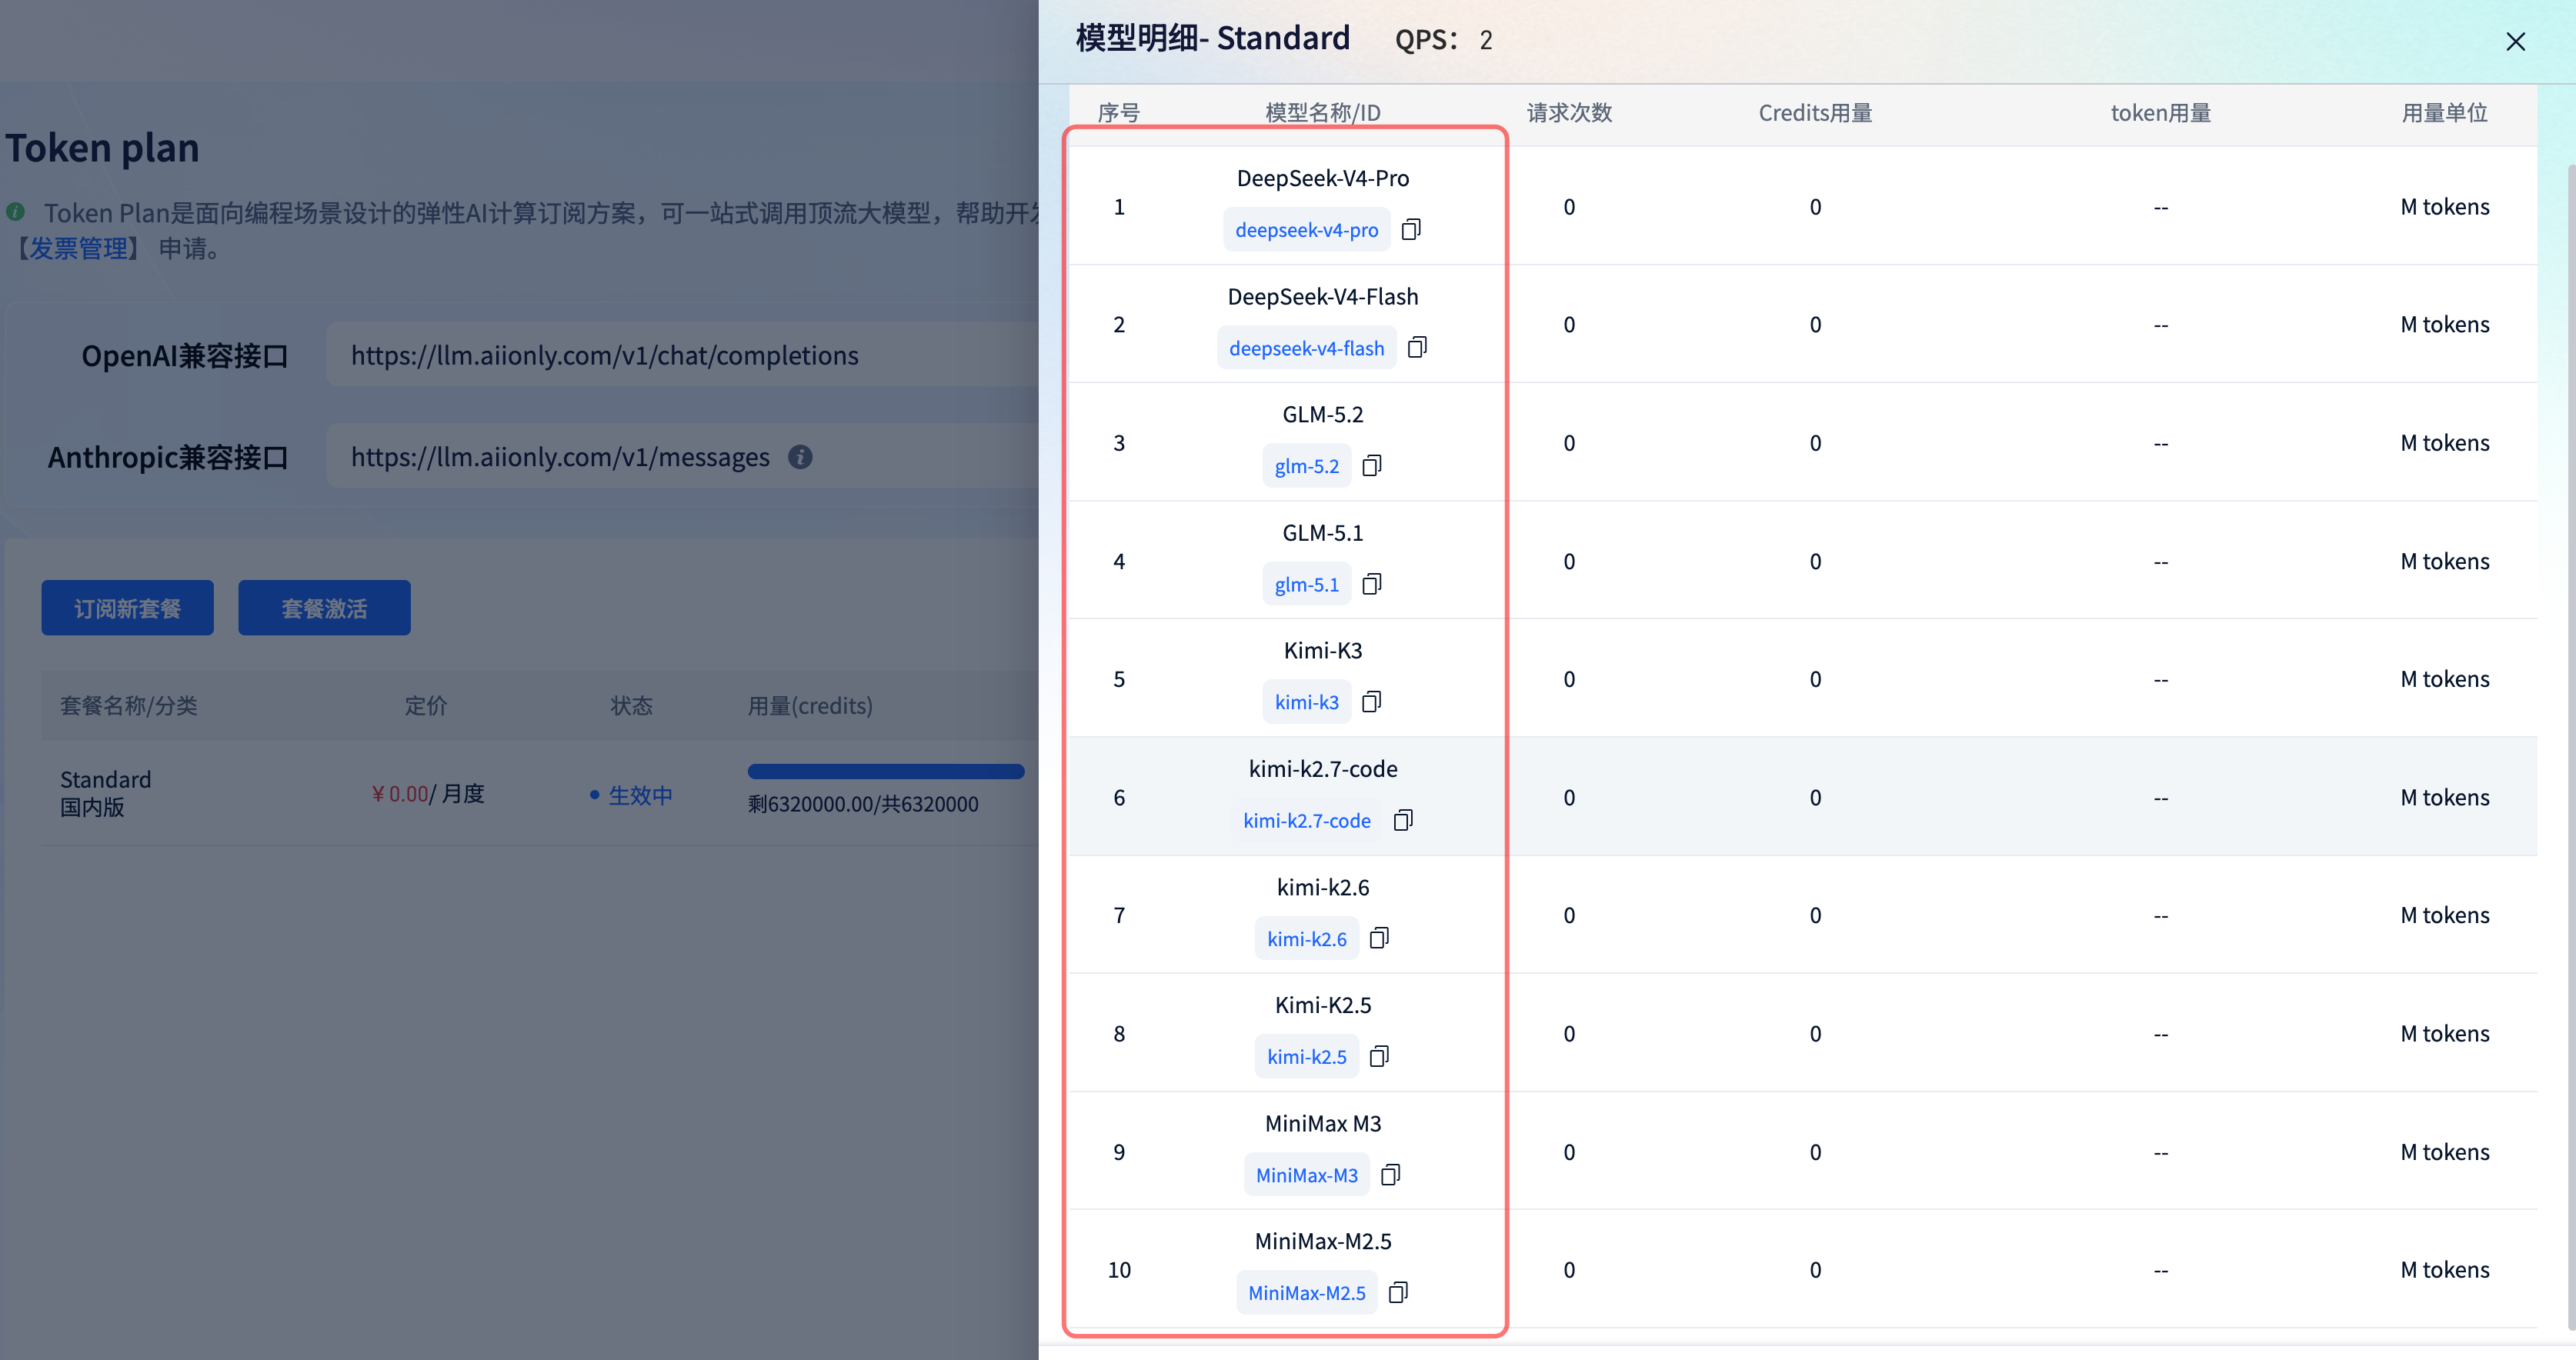This screenshot has width=2576, height=1360.
Task: Select the MiniMax M3 model name text
Action: pos(1322,1124)
